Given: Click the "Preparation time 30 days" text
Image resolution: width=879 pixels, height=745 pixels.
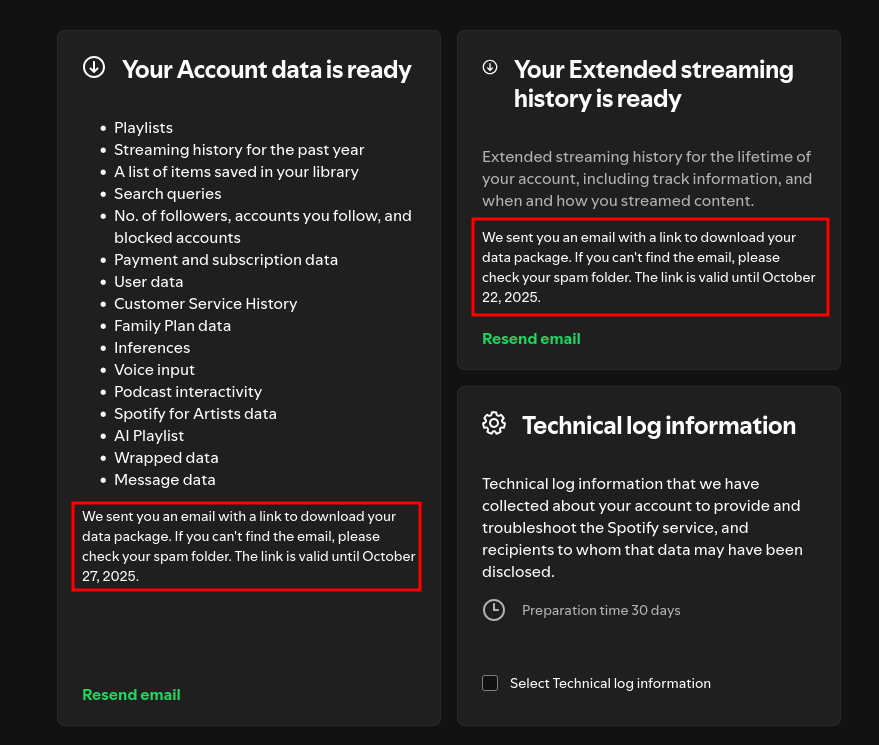Looking at the screenshot, I should click(x=601, y=610).
